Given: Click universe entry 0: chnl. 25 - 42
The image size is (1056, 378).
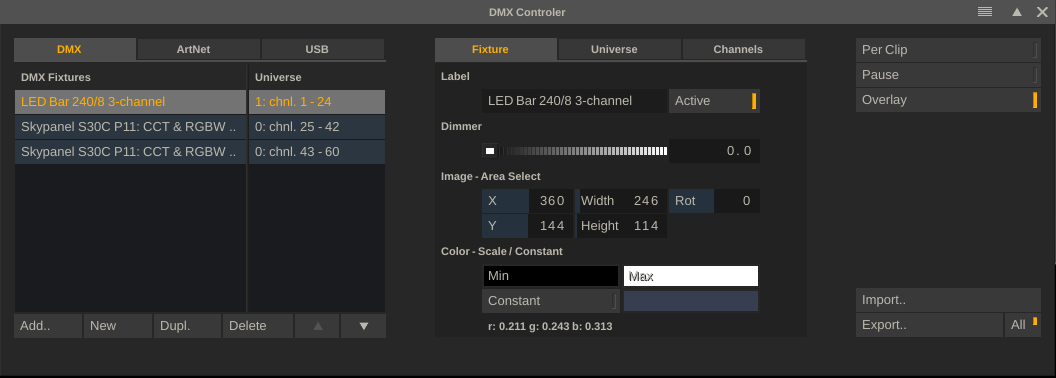Looking at the screenshot, I should point(317,127).
